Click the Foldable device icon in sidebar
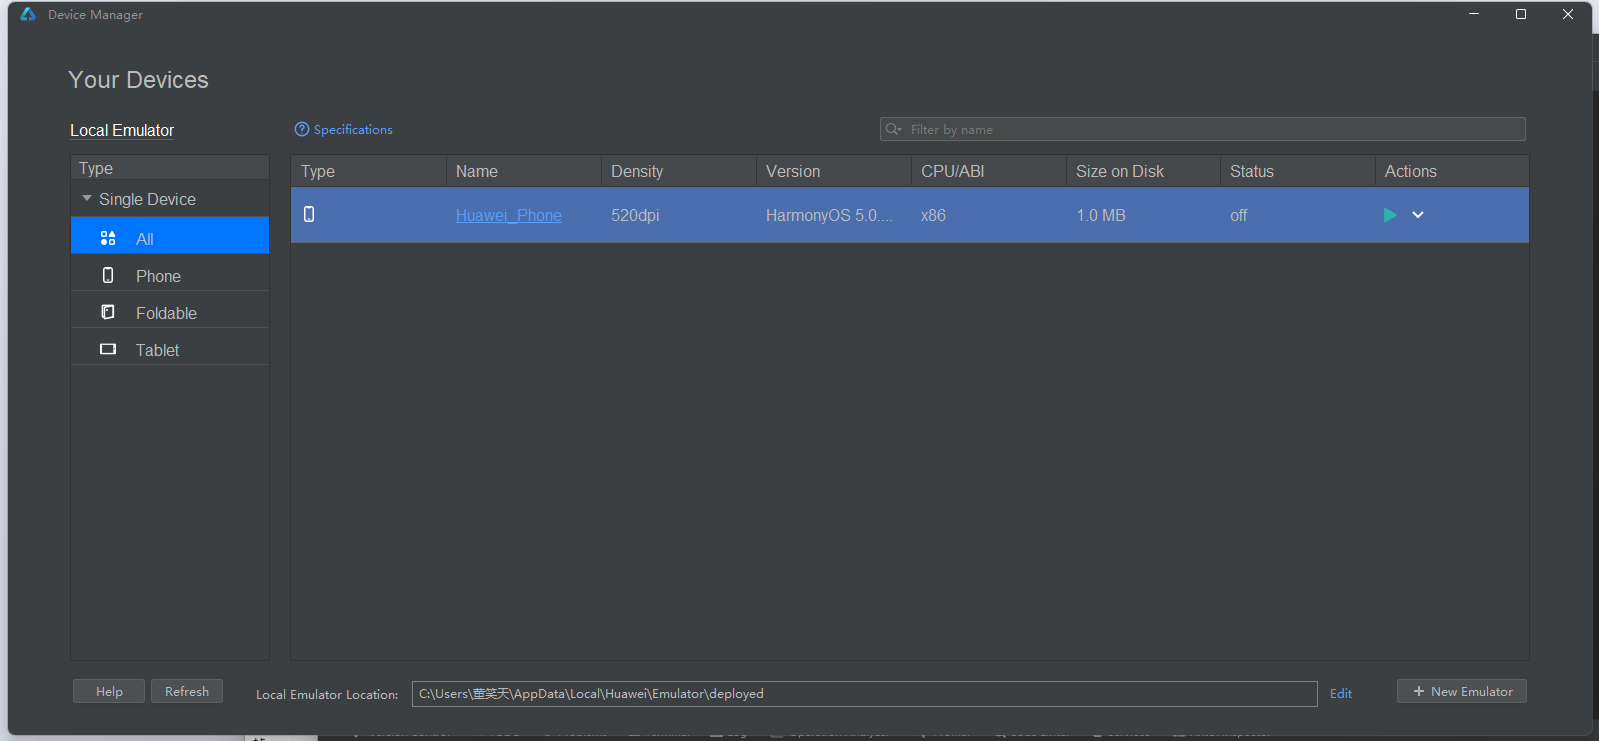Image resolution: width=1599 pixels, height=741 pixels. (x=108, y=312)
